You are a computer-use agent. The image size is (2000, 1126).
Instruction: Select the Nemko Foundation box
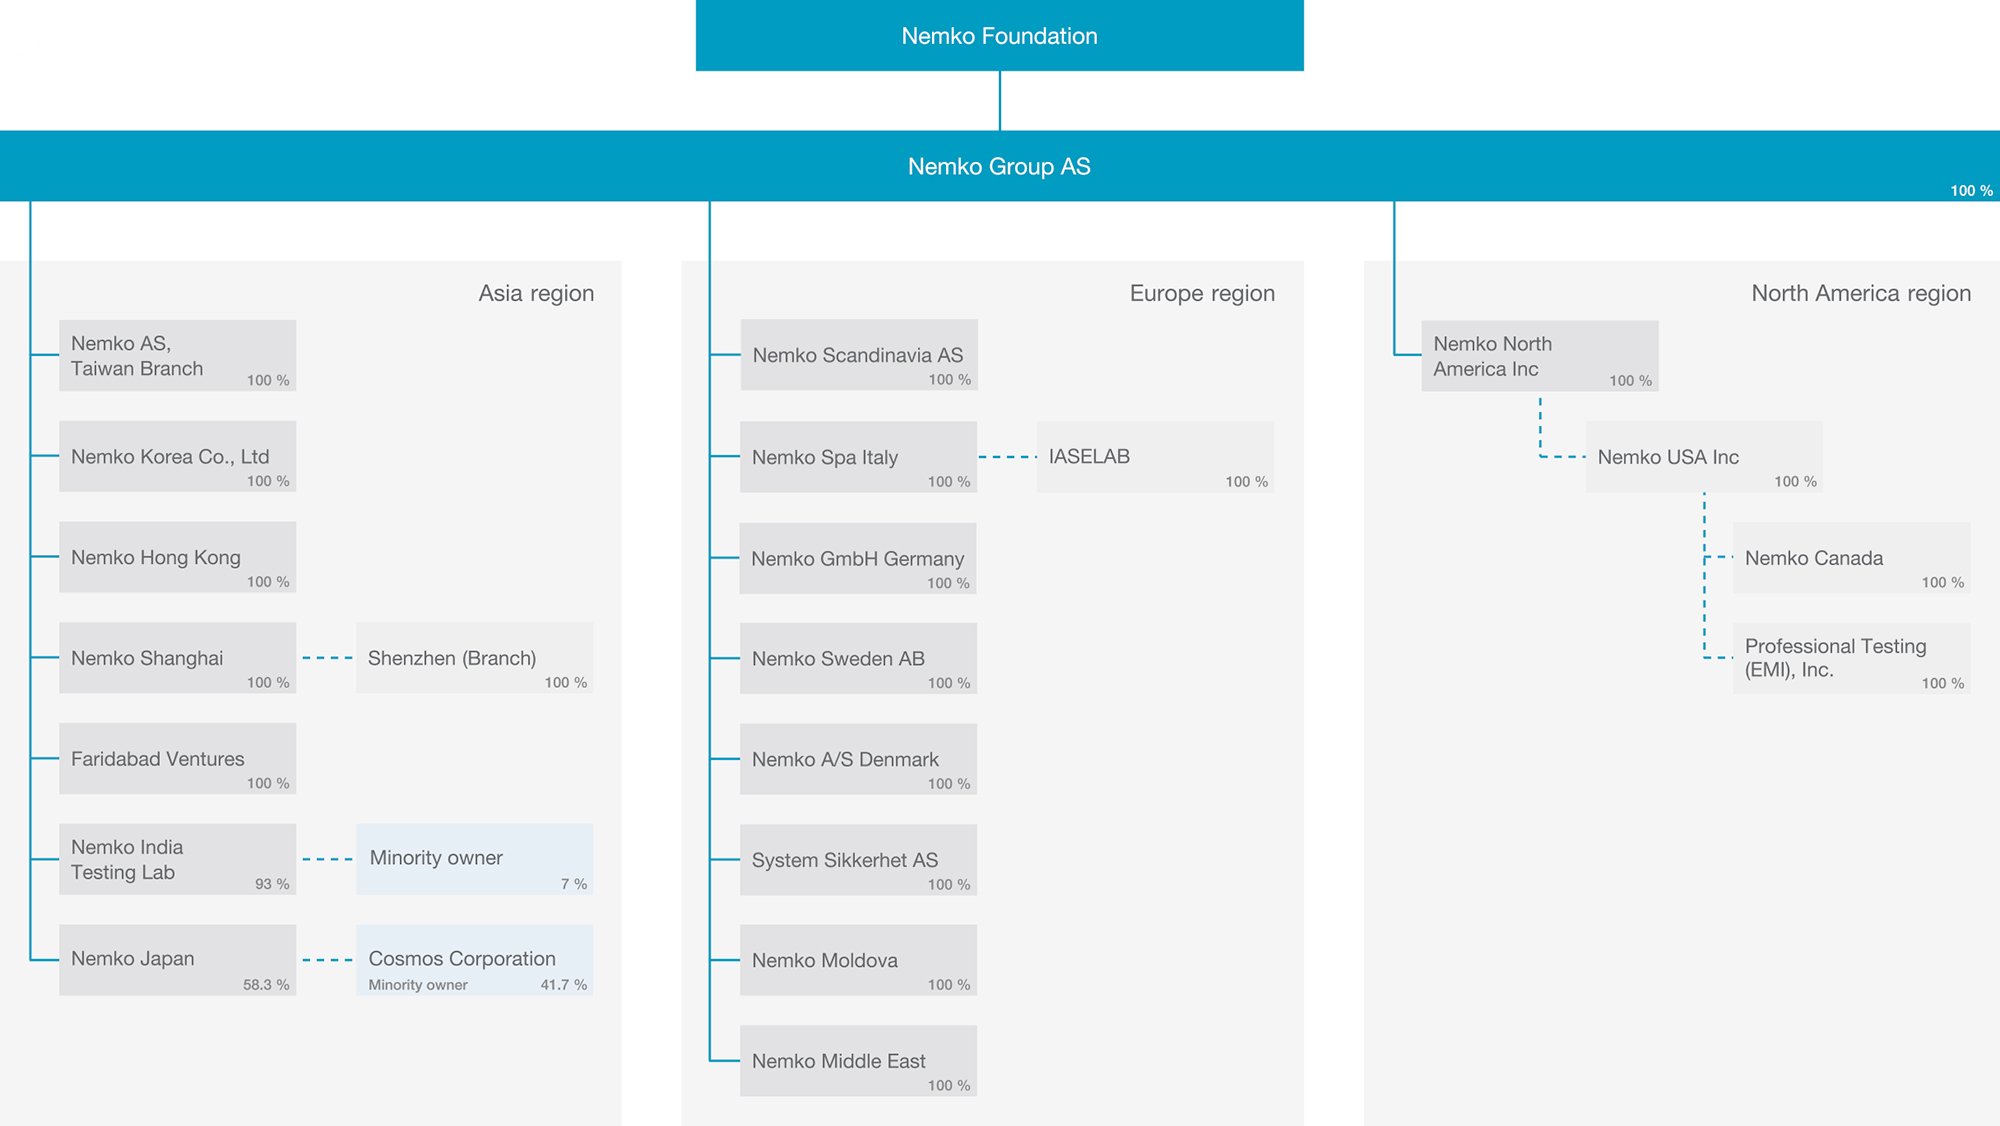click(x=998, y=35)
